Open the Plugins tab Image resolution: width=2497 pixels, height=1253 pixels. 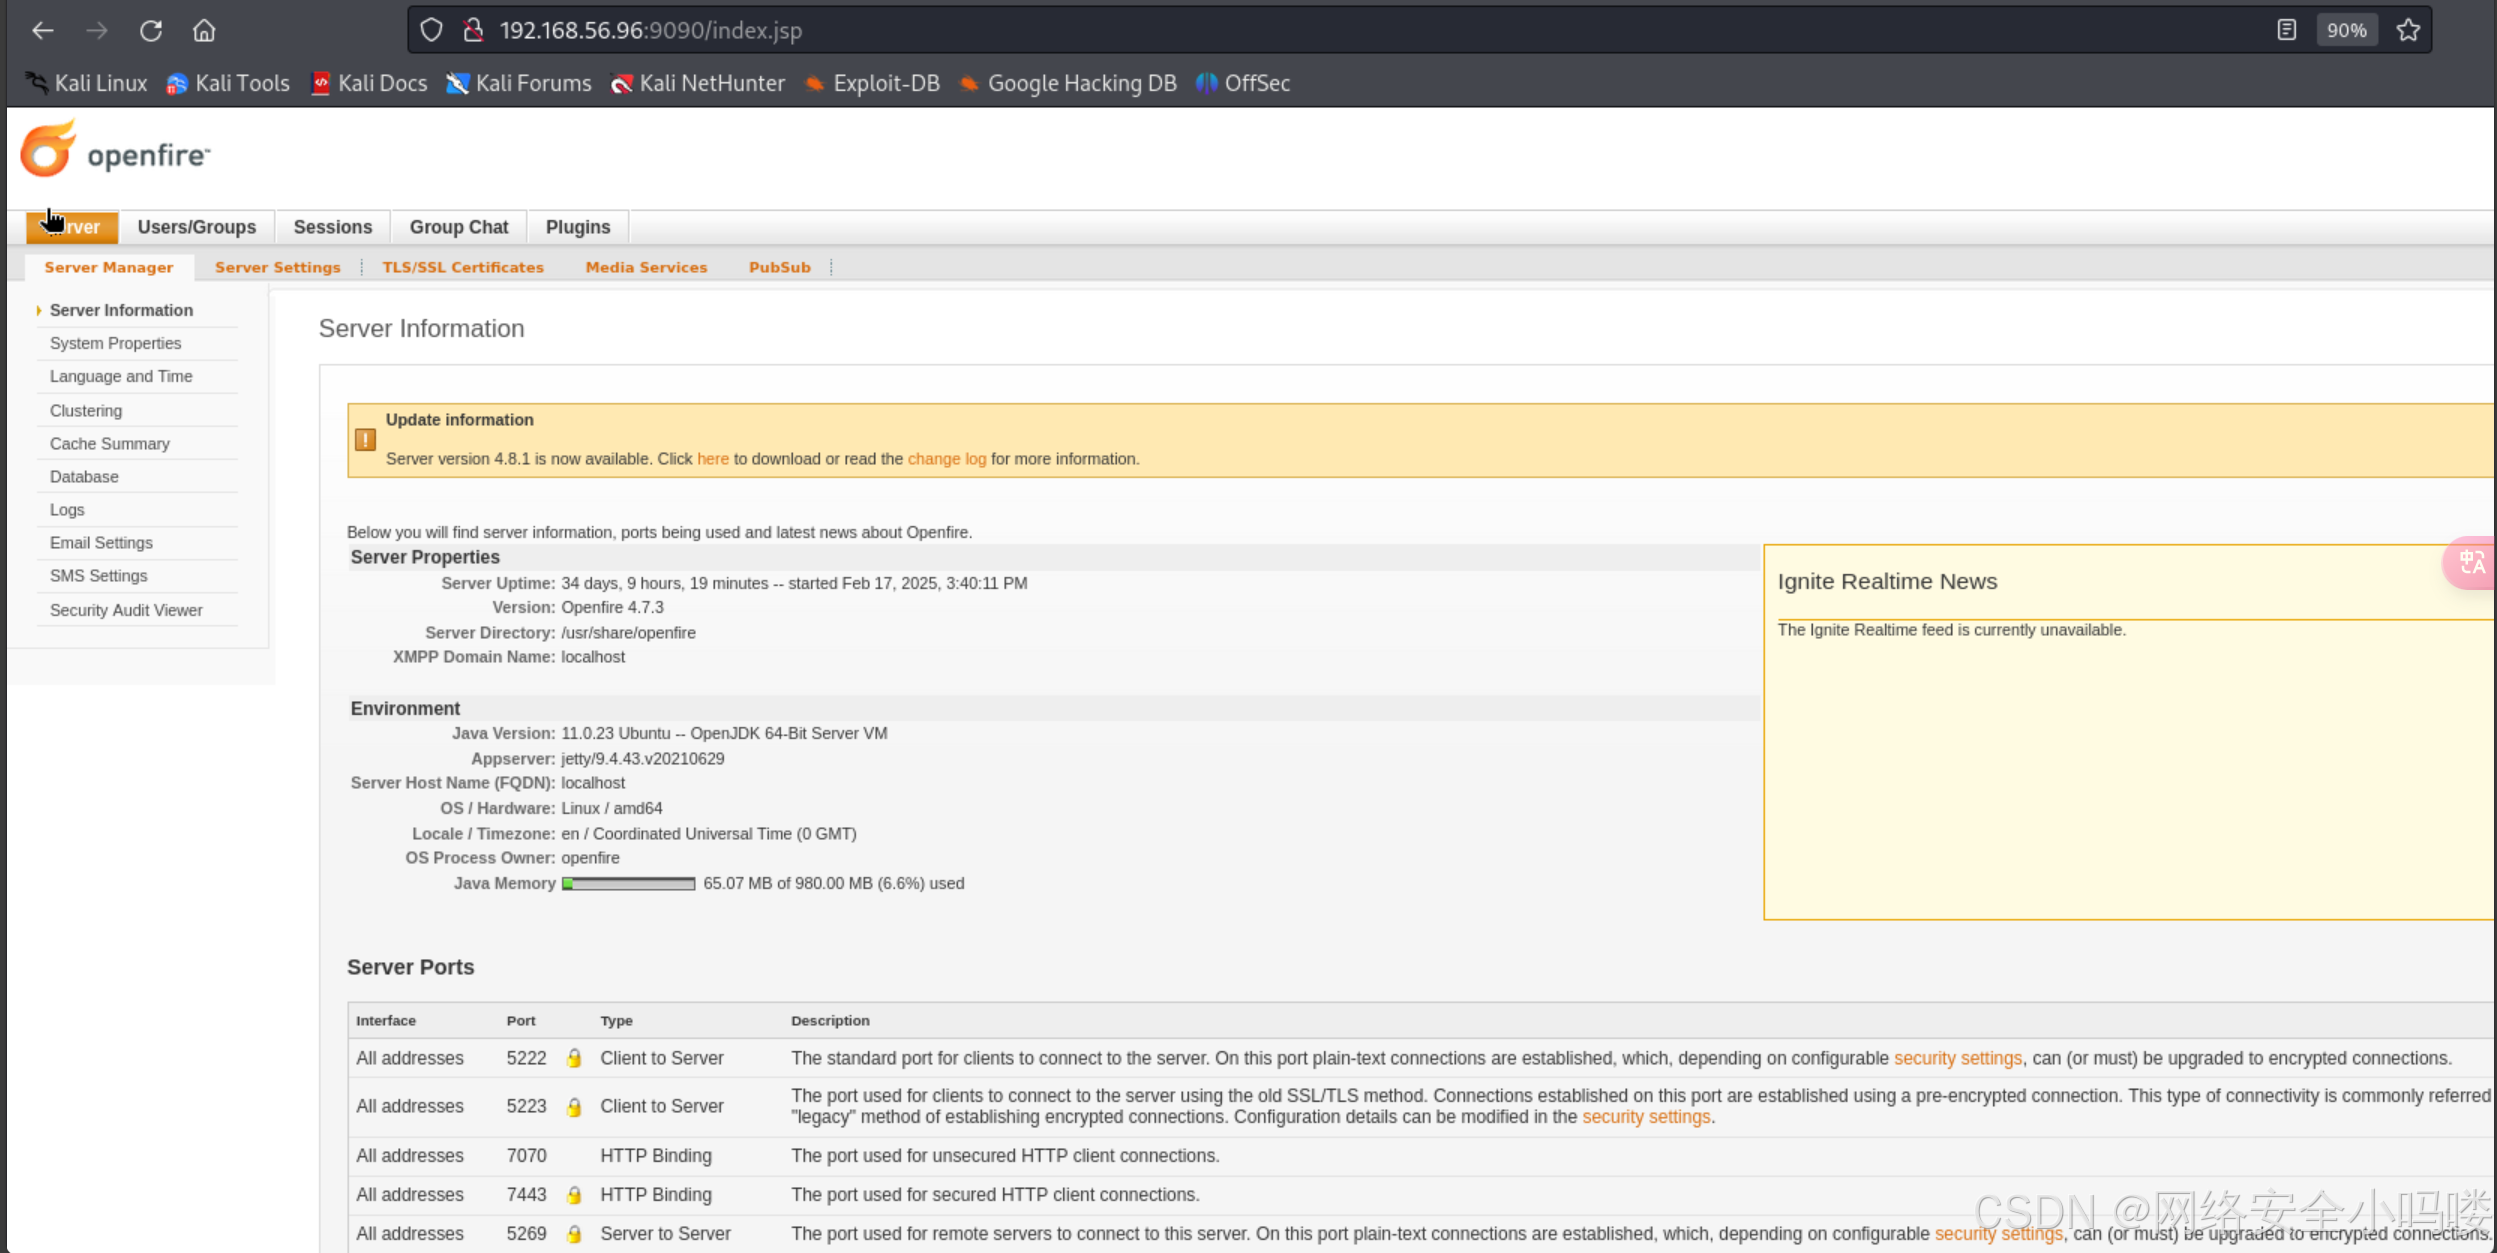(578, 227)
